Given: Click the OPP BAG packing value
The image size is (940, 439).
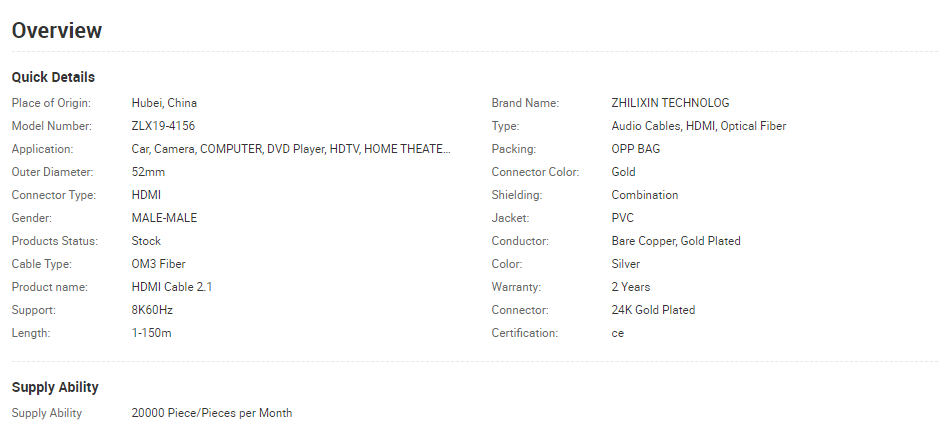Looking at the screenshot, I should [x=635, y=149].
